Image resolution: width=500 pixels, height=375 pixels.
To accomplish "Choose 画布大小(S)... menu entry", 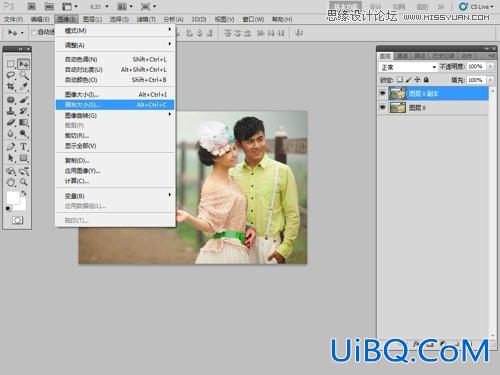I will pyautogui.click(x=115, y=105).
